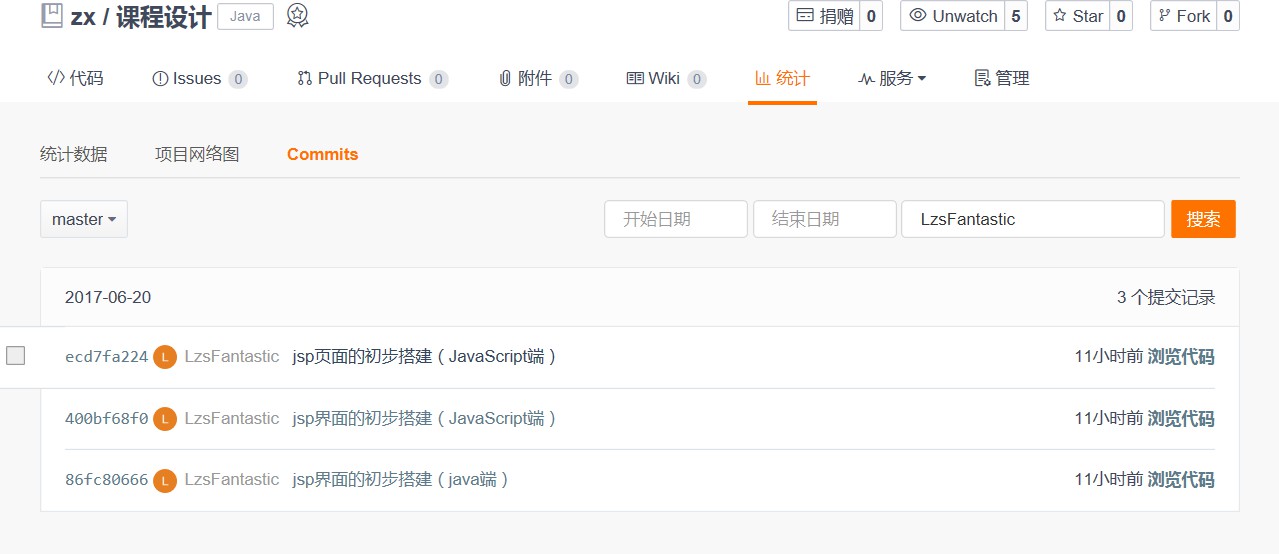1279x554 pixels.
Task: Tick checkbox beside commit ecd7fa224
Action: click(15, 355)
